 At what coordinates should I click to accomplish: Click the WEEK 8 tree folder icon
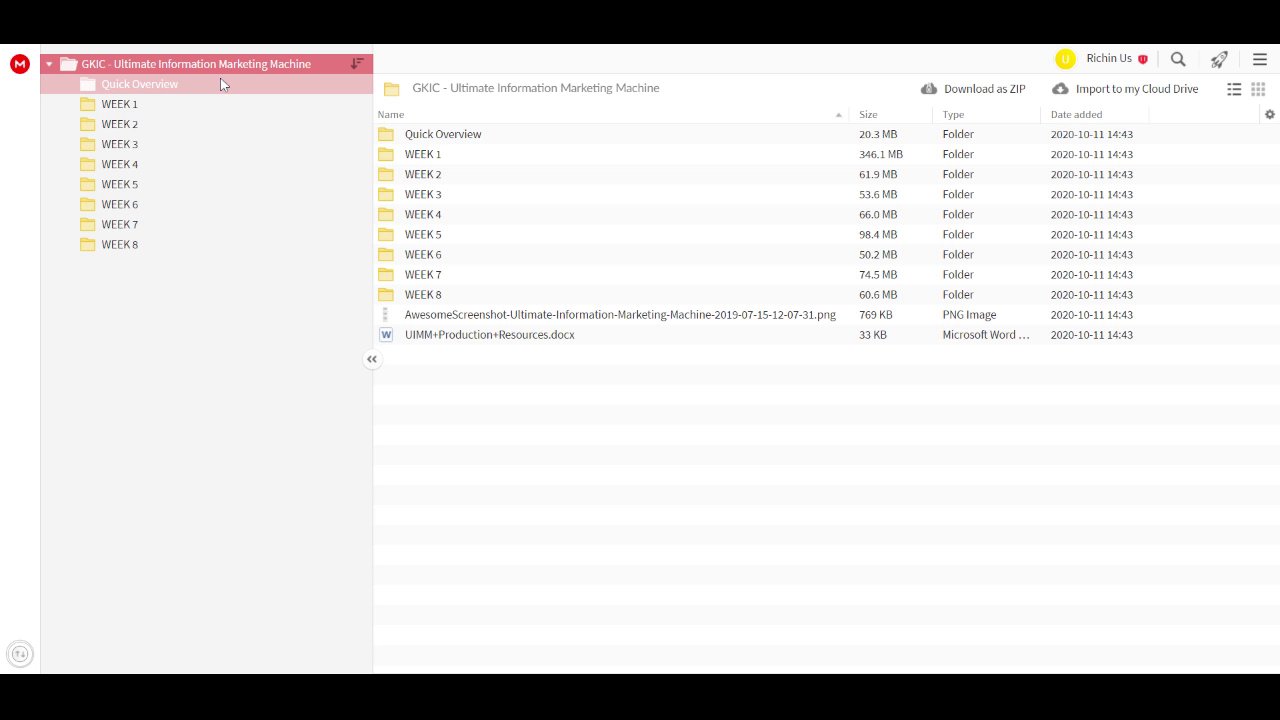coord(88,244)
